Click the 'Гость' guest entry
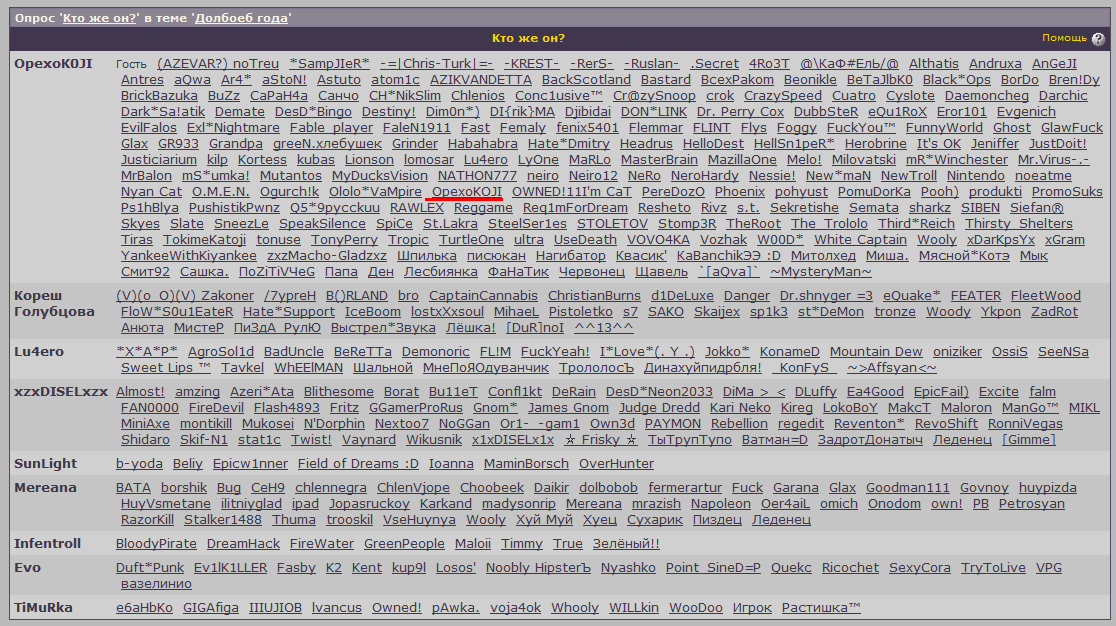 (131, 64)
